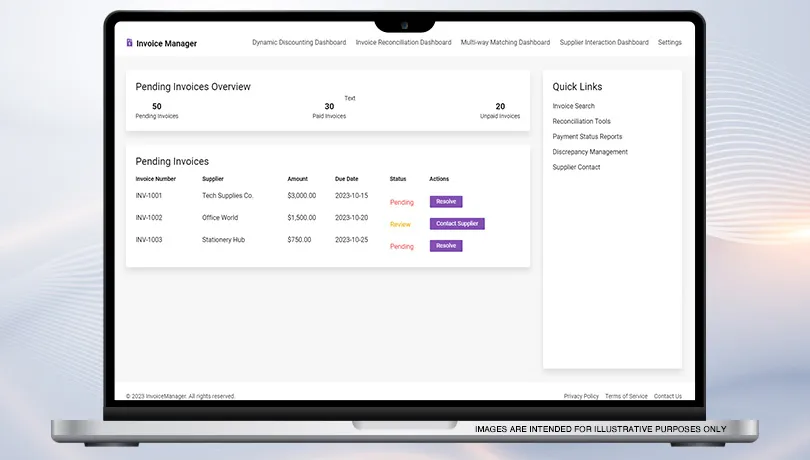This screenshot has height=460, width=810.
Task: Open Reconciliation Tools quick link
Action: (581, 121)
